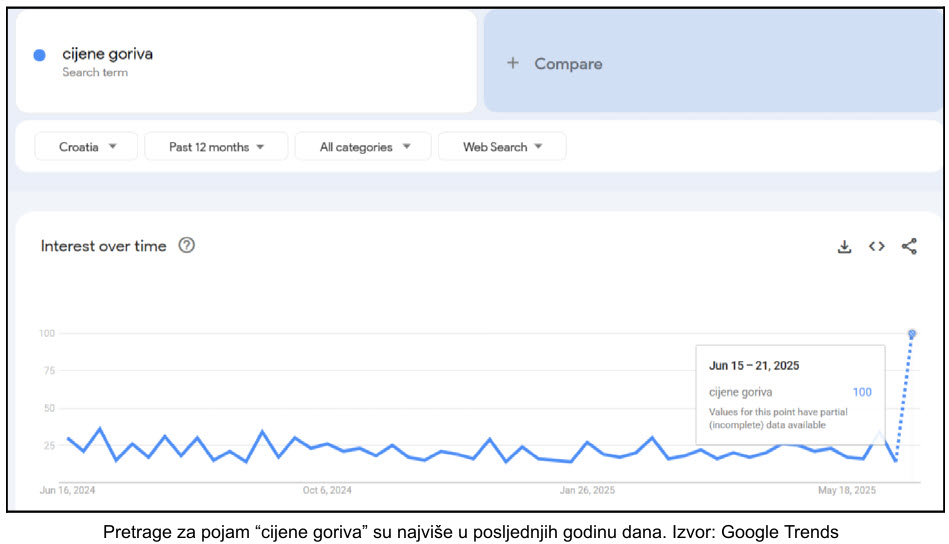Download the interest over time data
Screen dimensions: 949x544
point(844,247)
